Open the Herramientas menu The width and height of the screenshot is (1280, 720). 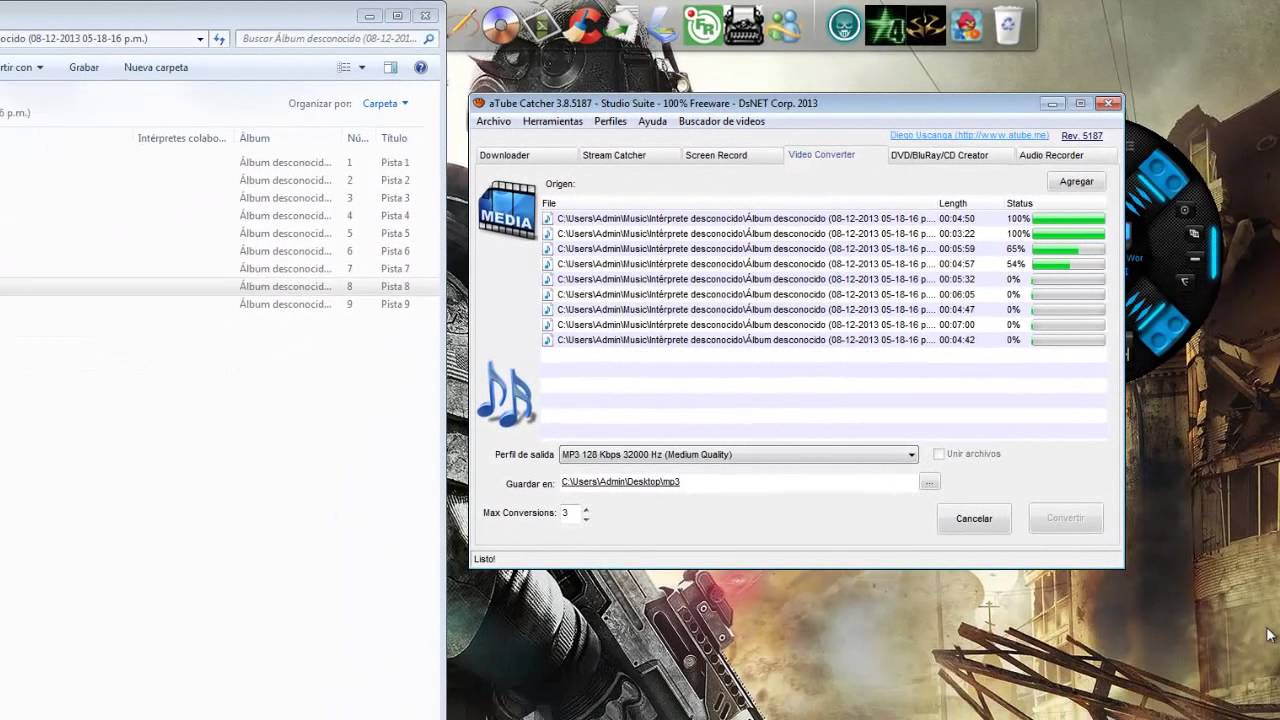[x=552, y=121]
